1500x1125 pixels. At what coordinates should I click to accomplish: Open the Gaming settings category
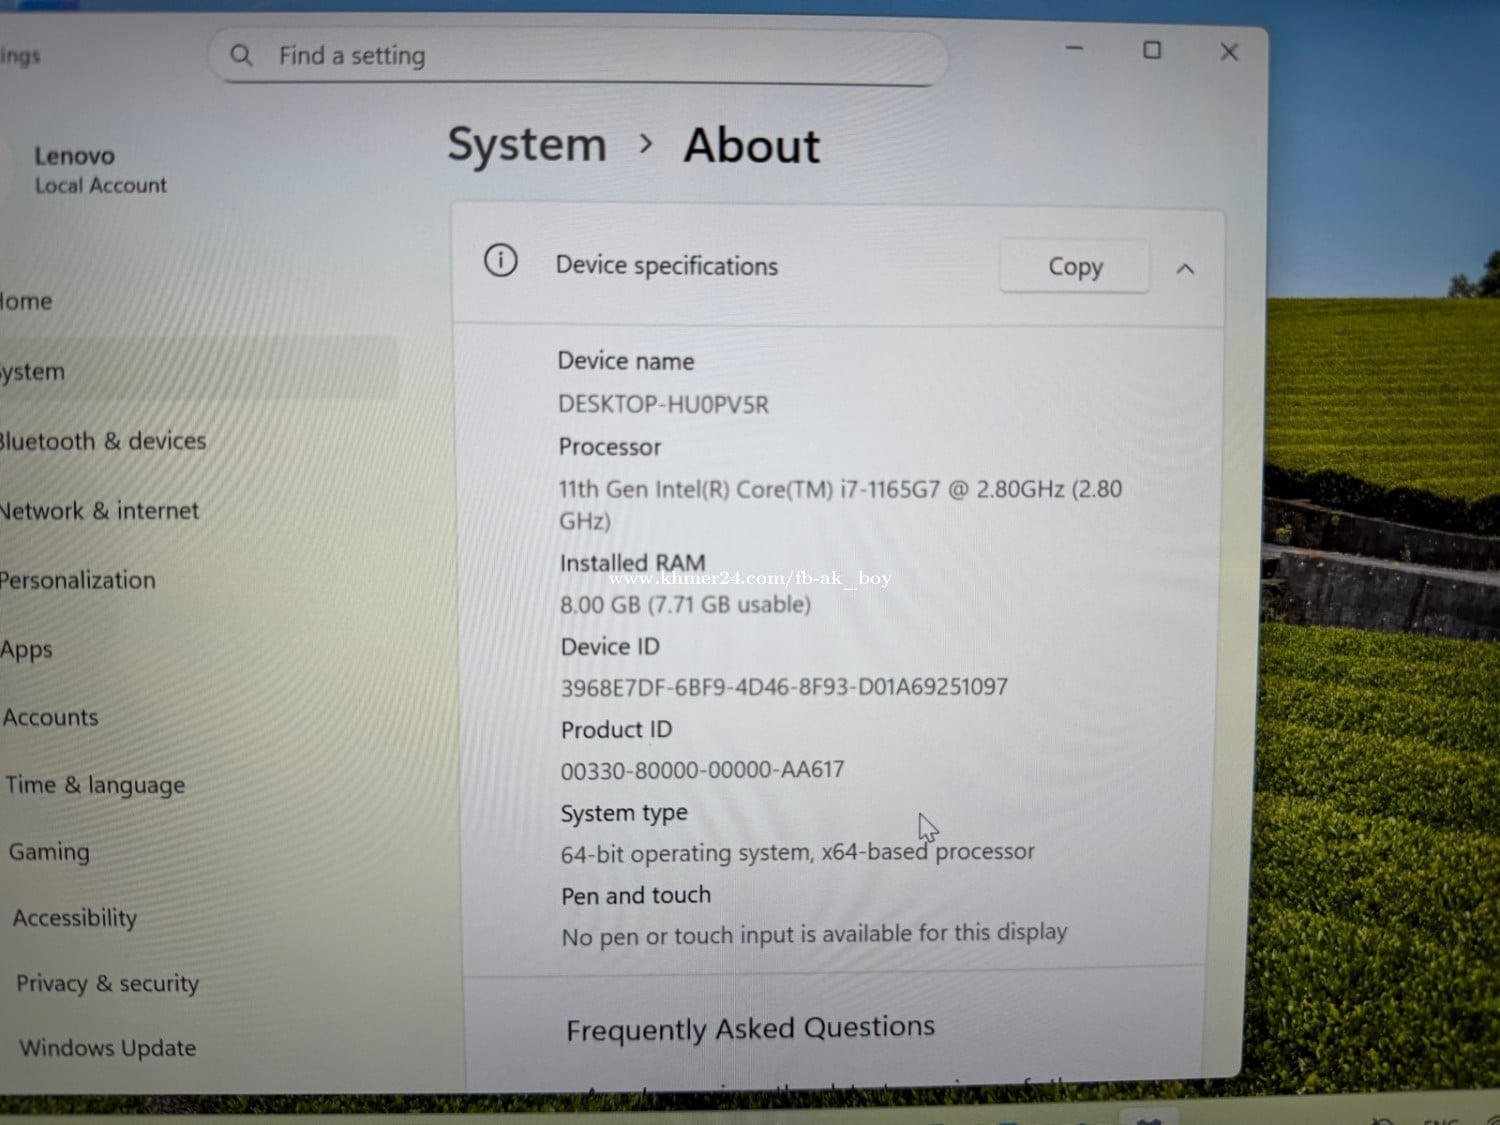[x=49, y=852]
